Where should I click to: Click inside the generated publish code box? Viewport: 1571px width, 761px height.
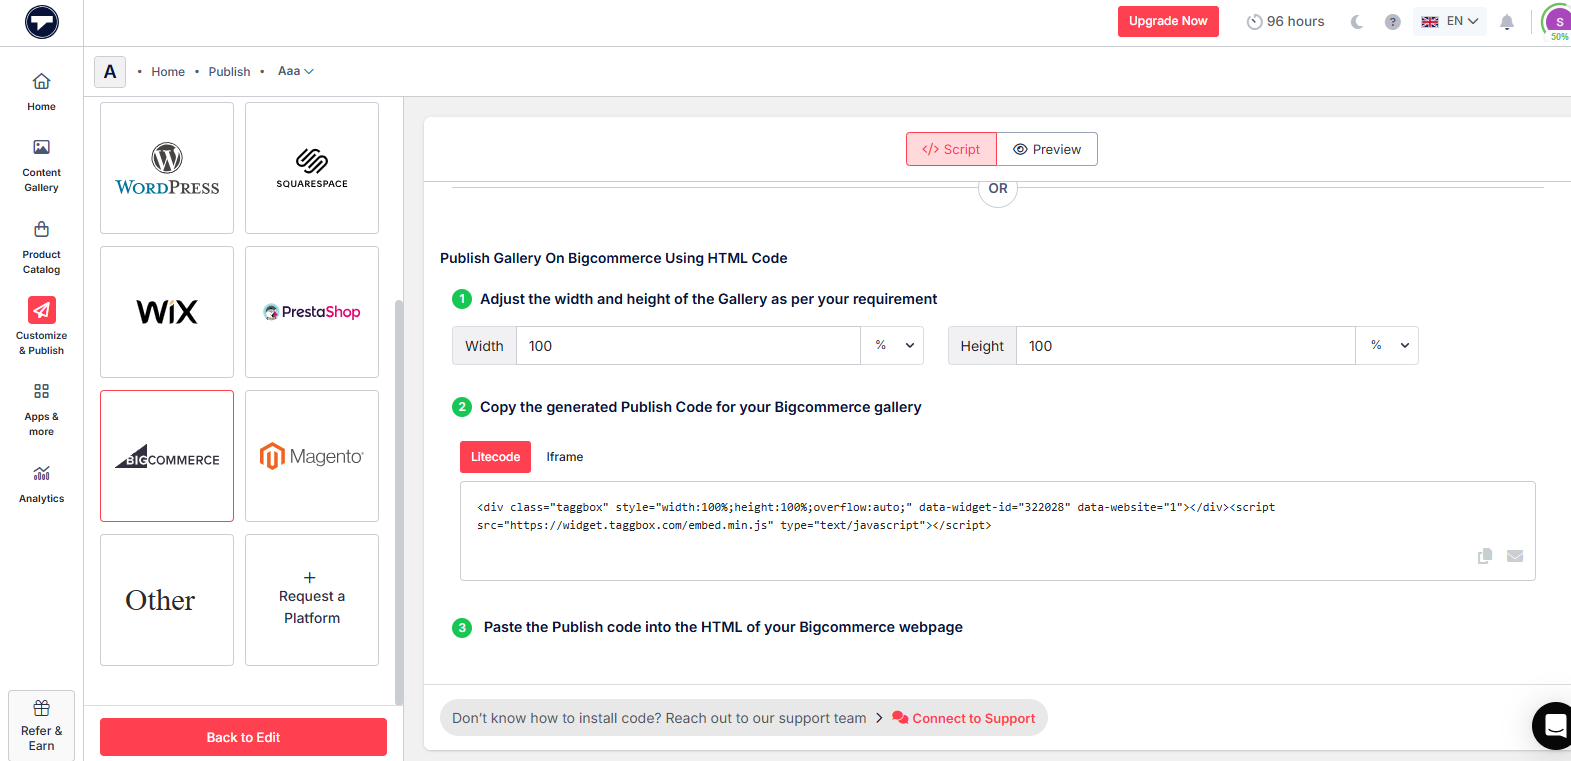pos(997,531)
